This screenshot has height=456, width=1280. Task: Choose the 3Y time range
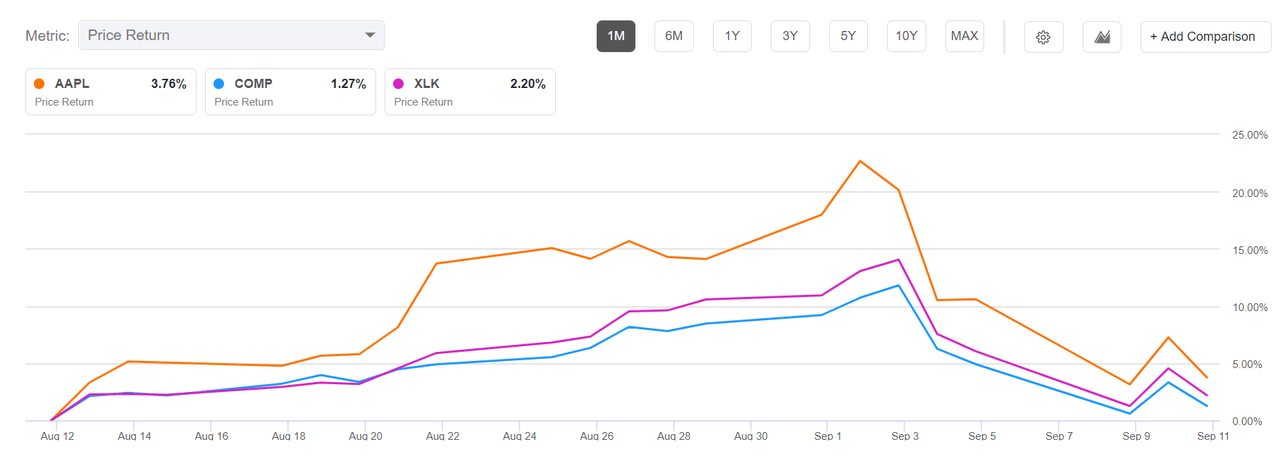point(790,37)
